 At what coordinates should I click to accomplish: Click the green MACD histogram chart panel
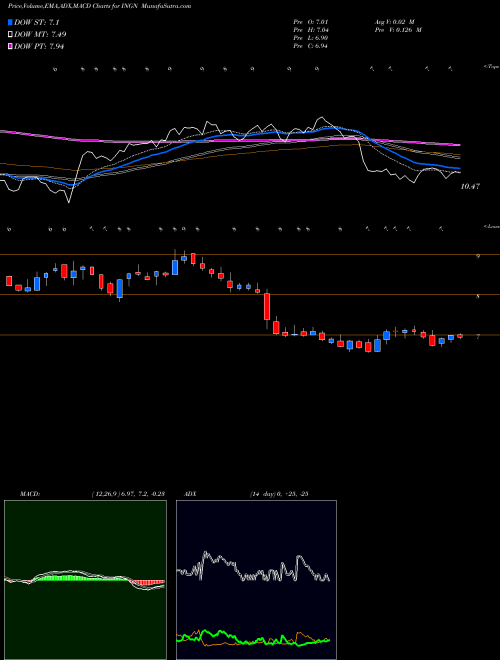click(85, 580)
